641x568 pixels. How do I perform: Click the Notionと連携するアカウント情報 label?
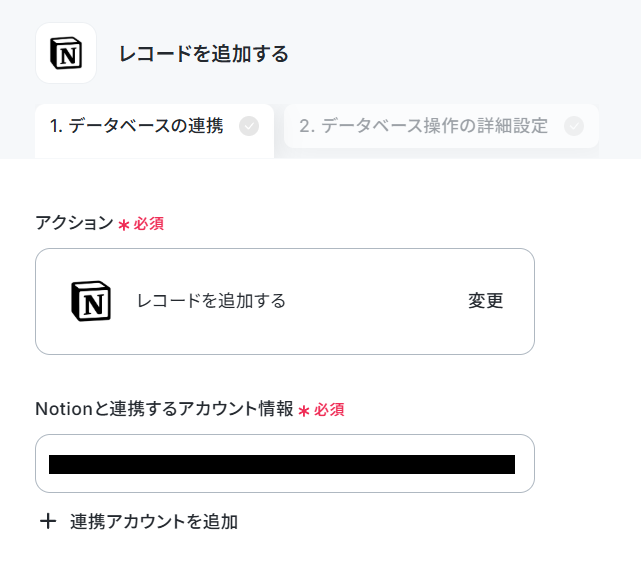(x=164, y=409)
